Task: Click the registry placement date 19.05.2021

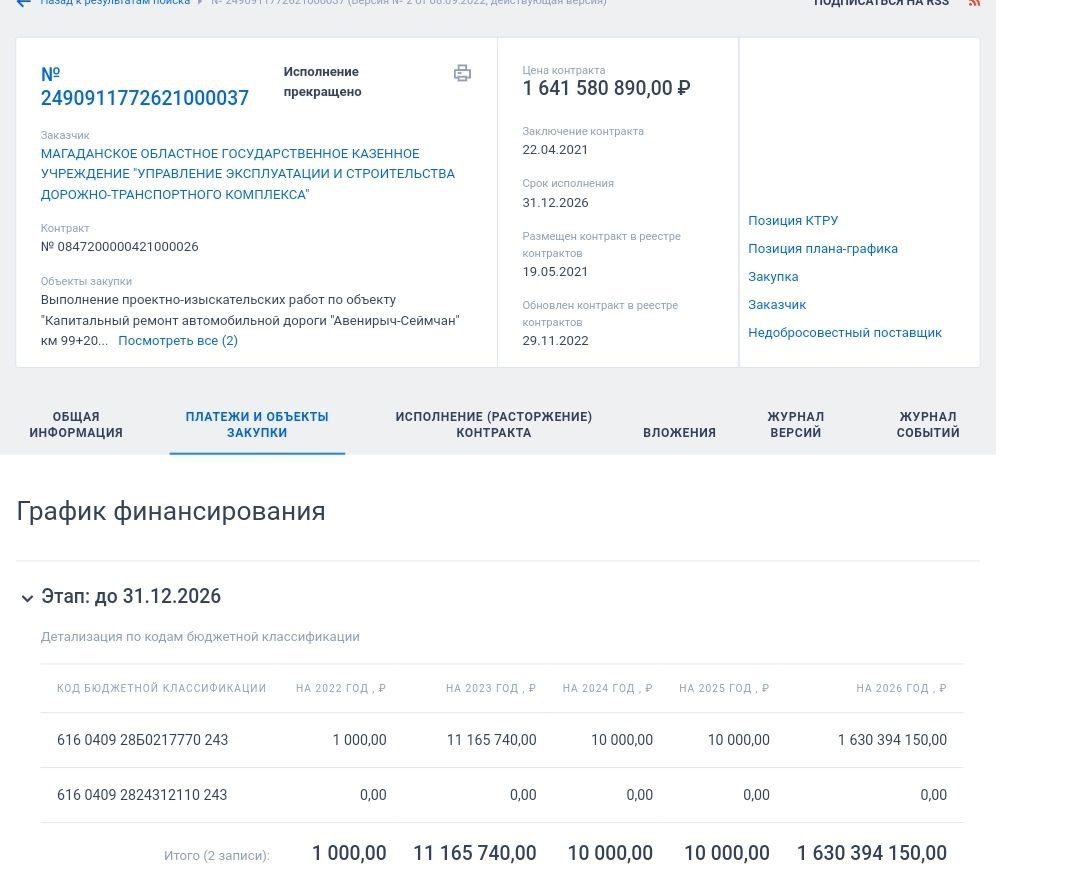Action: pyautogui.click(x=555, y=271)
